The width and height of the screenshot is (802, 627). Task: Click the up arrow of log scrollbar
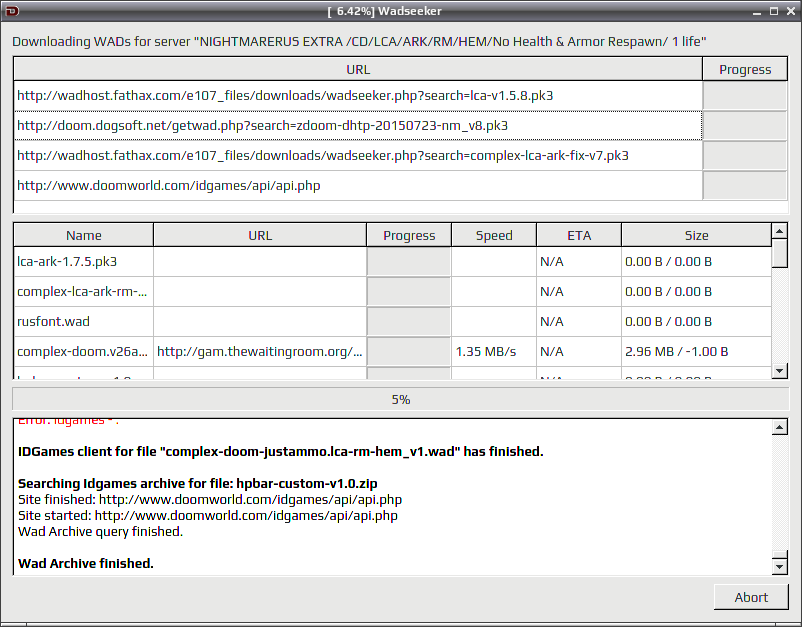(x=779, y=427)
